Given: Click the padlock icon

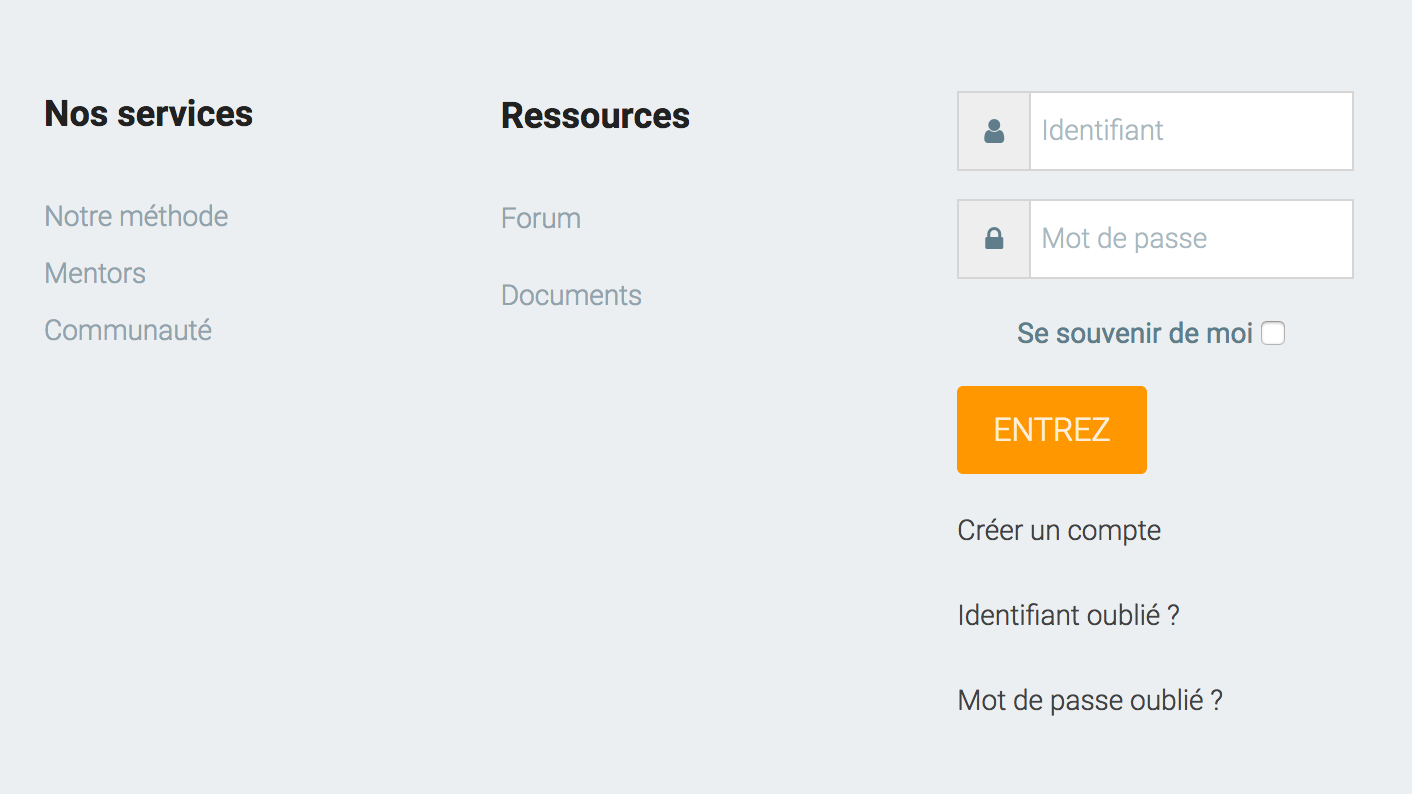Looking at the screenshot, I should pos(994,239).
